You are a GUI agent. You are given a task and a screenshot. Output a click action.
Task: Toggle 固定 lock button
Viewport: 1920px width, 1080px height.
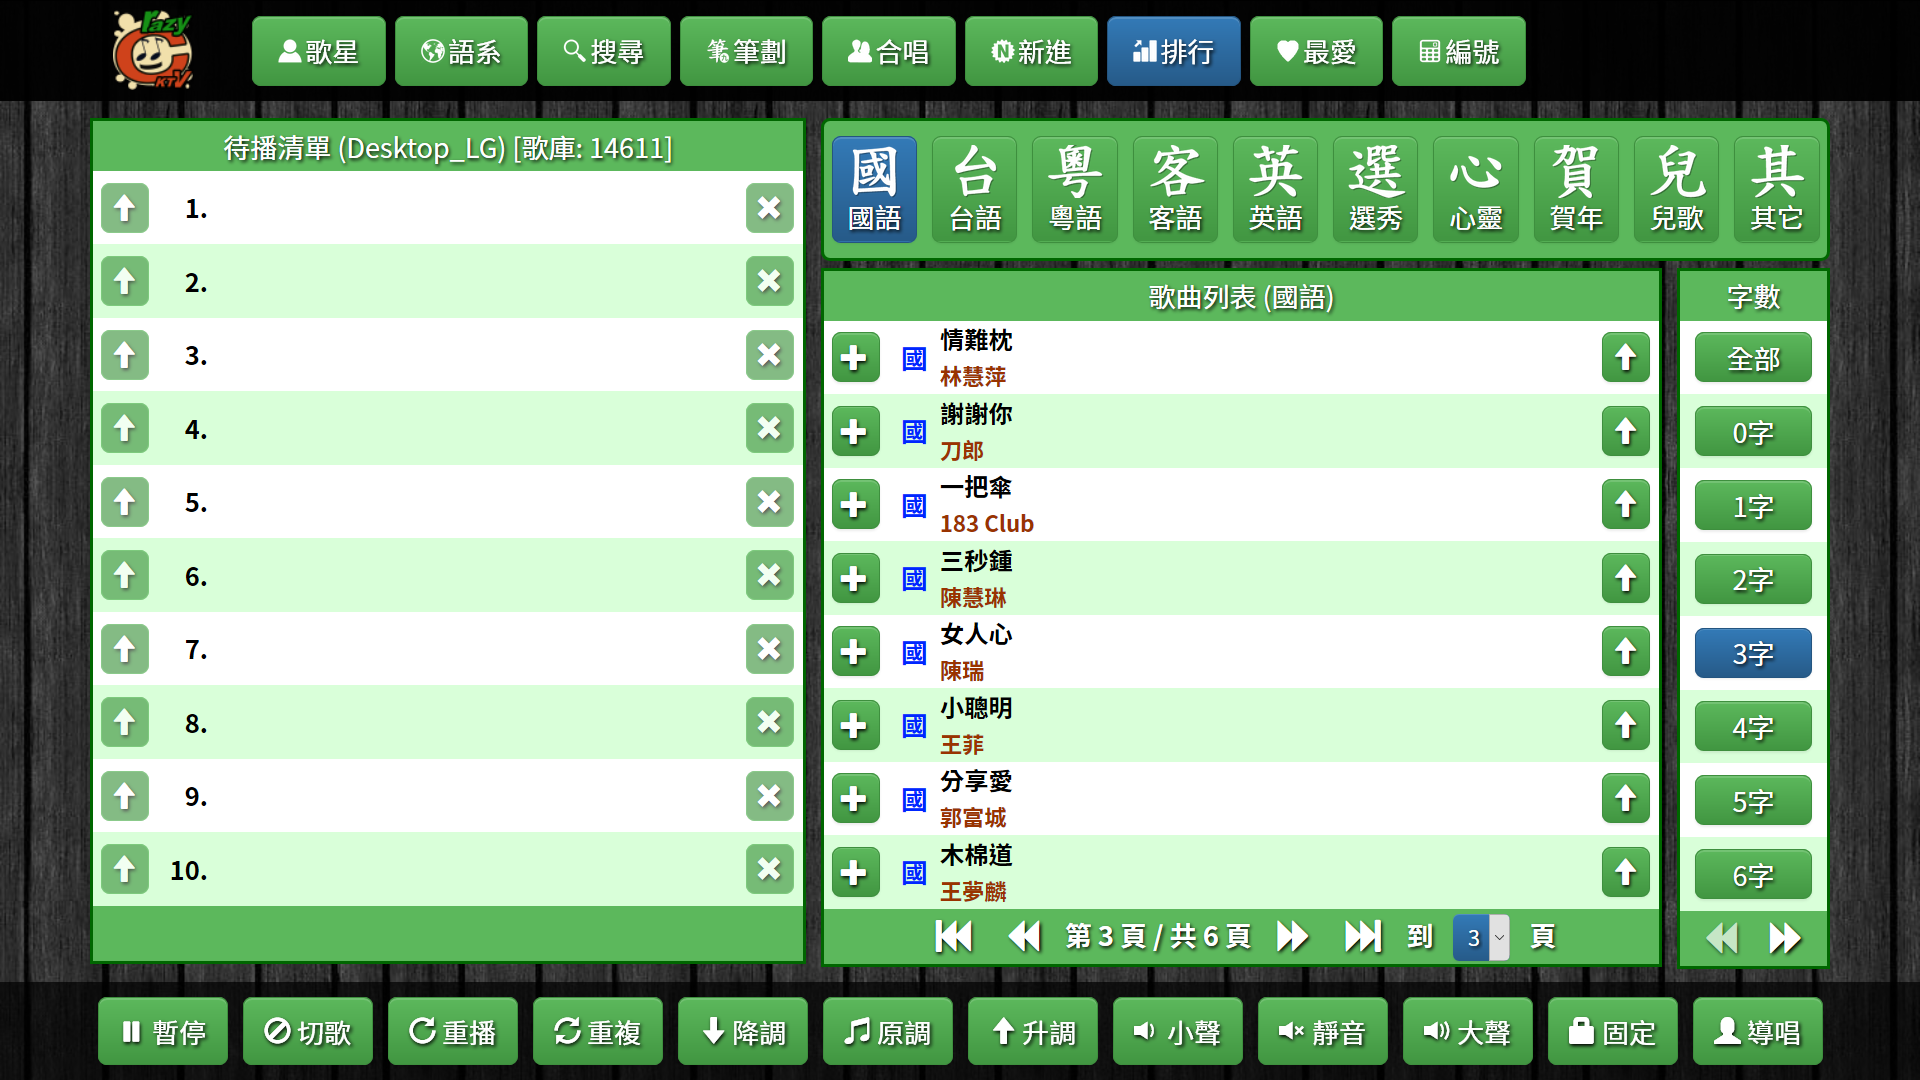1612,1032
